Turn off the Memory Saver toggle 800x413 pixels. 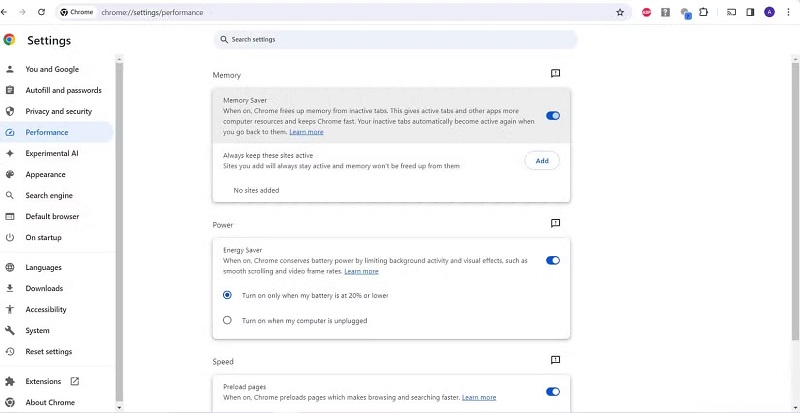click(x=553, y=116)
